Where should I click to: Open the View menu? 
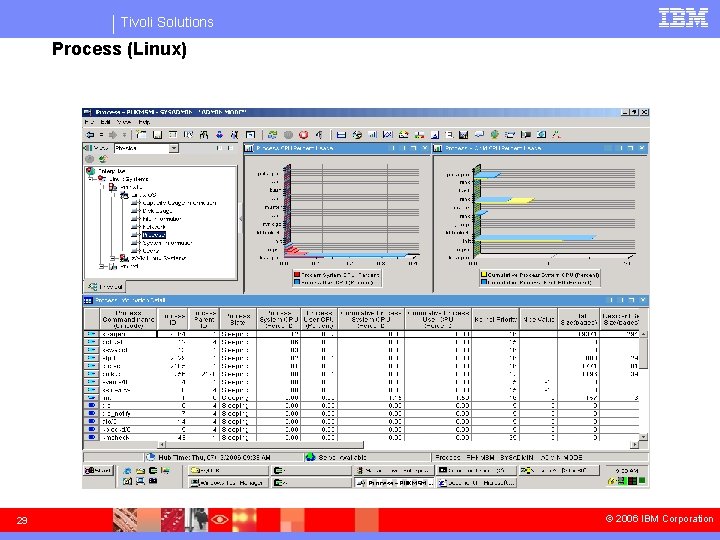pyautogui.click(x=124, y=122)
